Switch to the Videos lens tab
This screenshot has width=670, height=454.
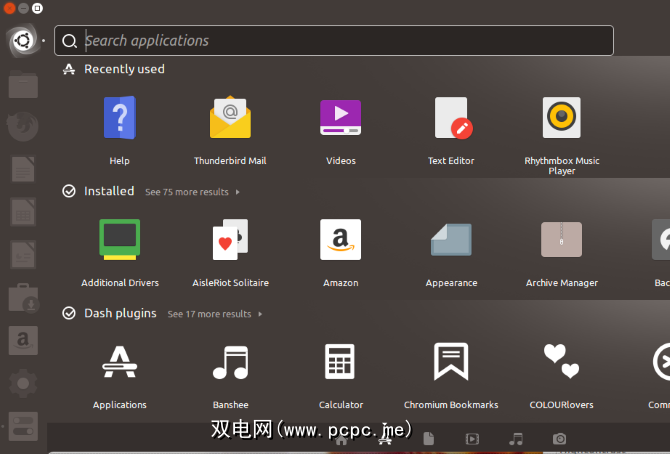coord(472,439)
